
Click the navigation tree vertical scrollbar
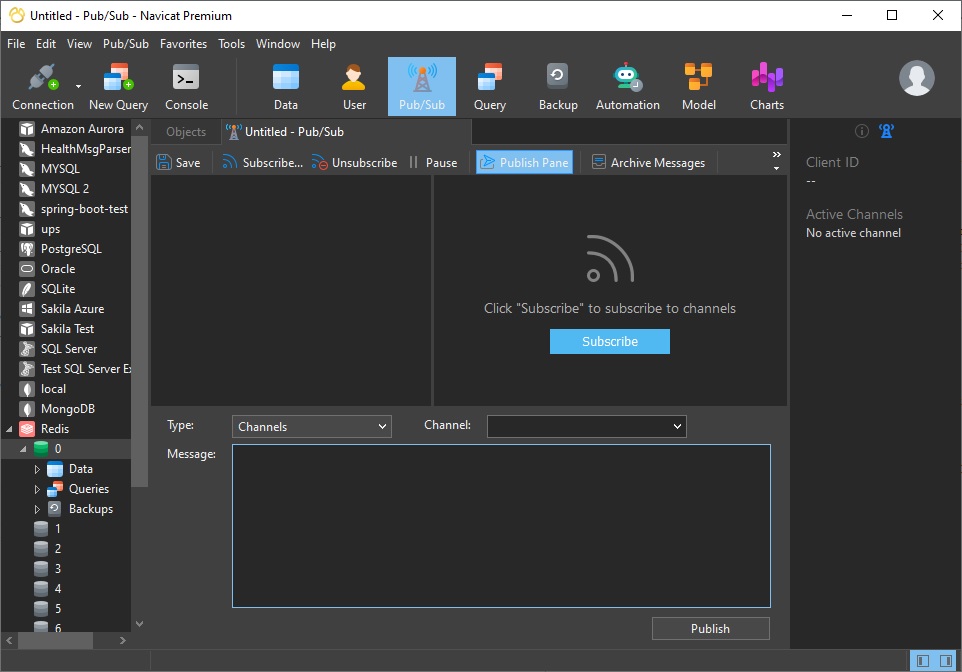pyautogui.click(x=139, y=311)
